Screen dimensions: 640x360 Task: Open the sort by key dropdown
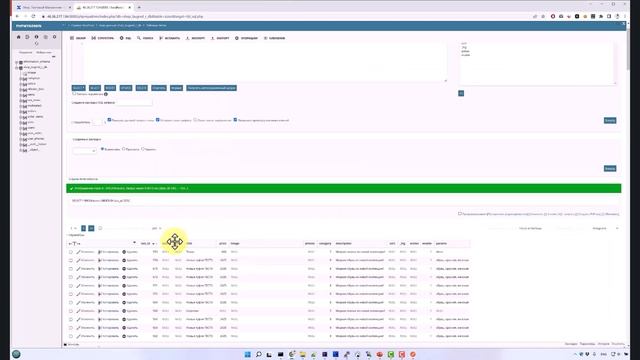coord(605,228)
